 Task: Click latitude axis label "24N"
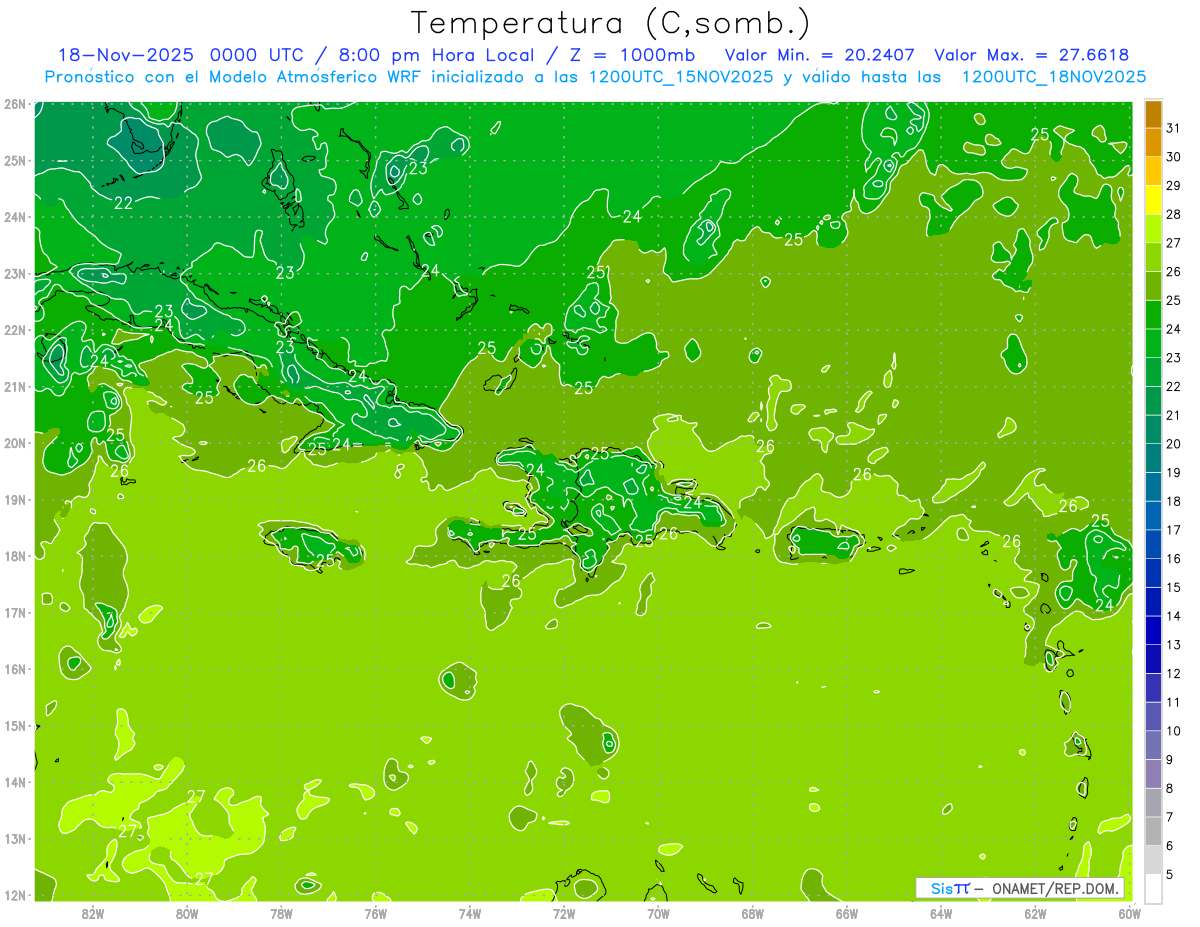tap(14, 217)
